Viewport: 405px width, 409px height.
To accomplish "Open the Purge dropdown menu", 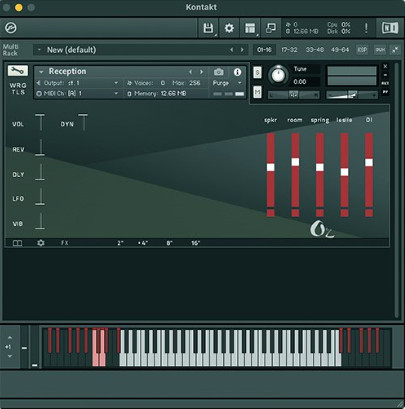I will 227,83.
